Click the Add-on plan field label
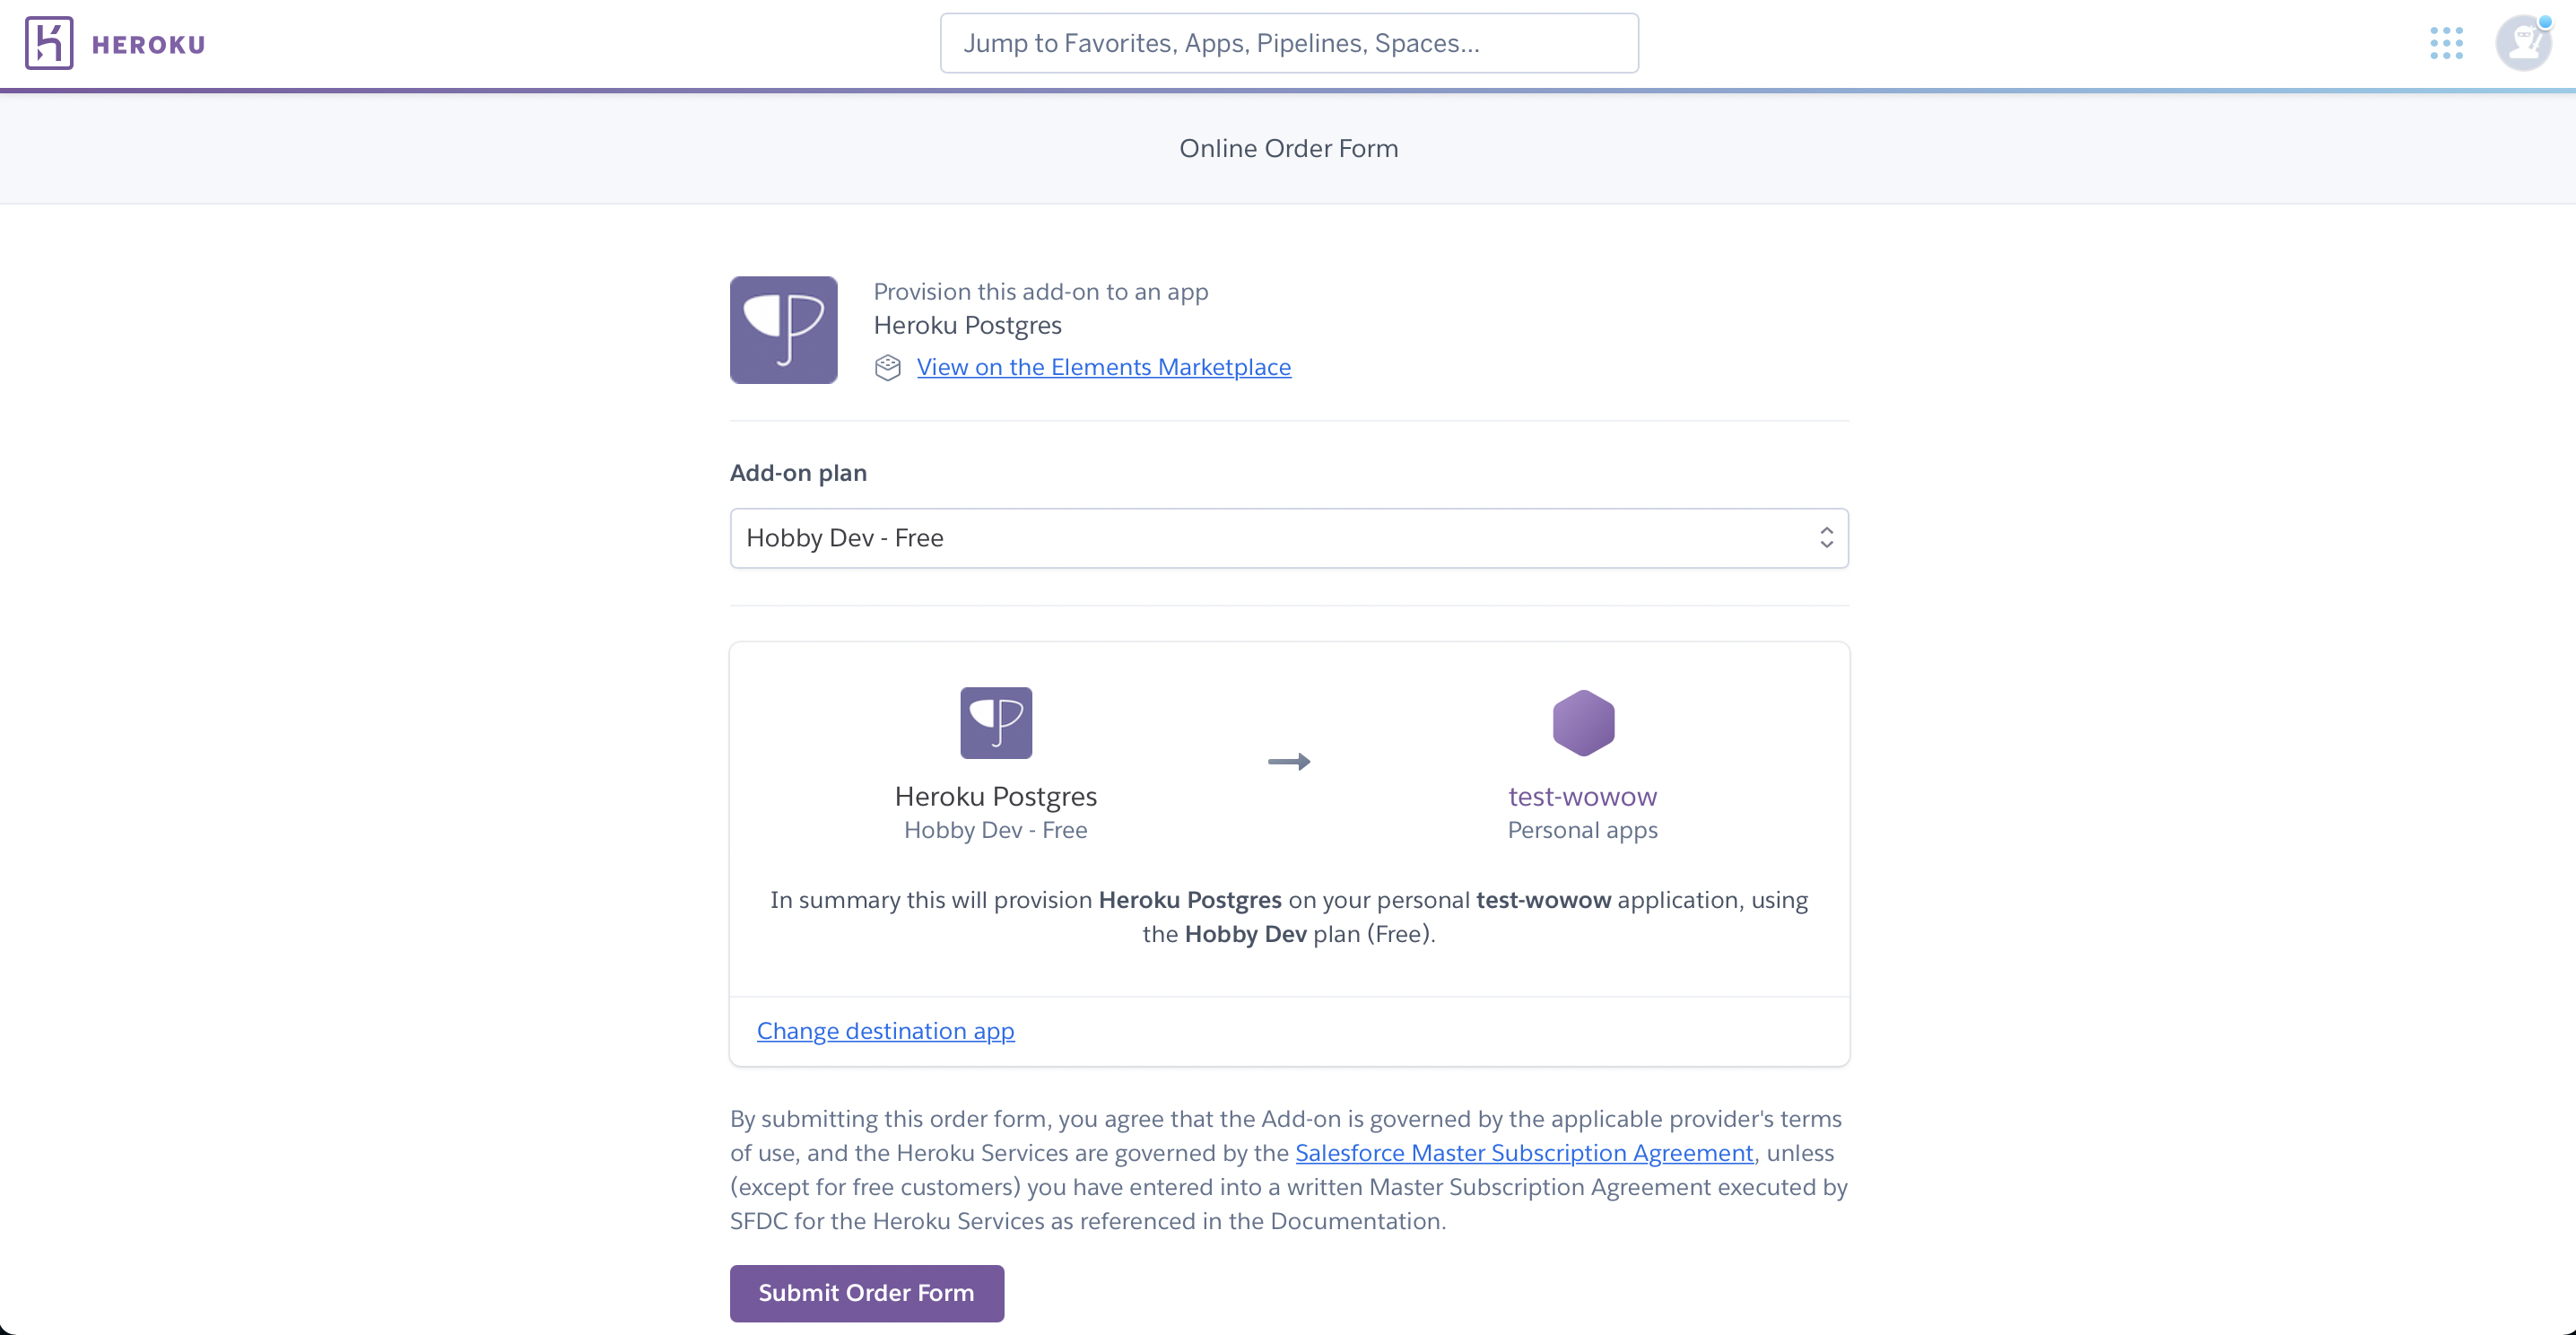Image resolution: width=2576 pixels, height=1335 pixels. [798, 473]
